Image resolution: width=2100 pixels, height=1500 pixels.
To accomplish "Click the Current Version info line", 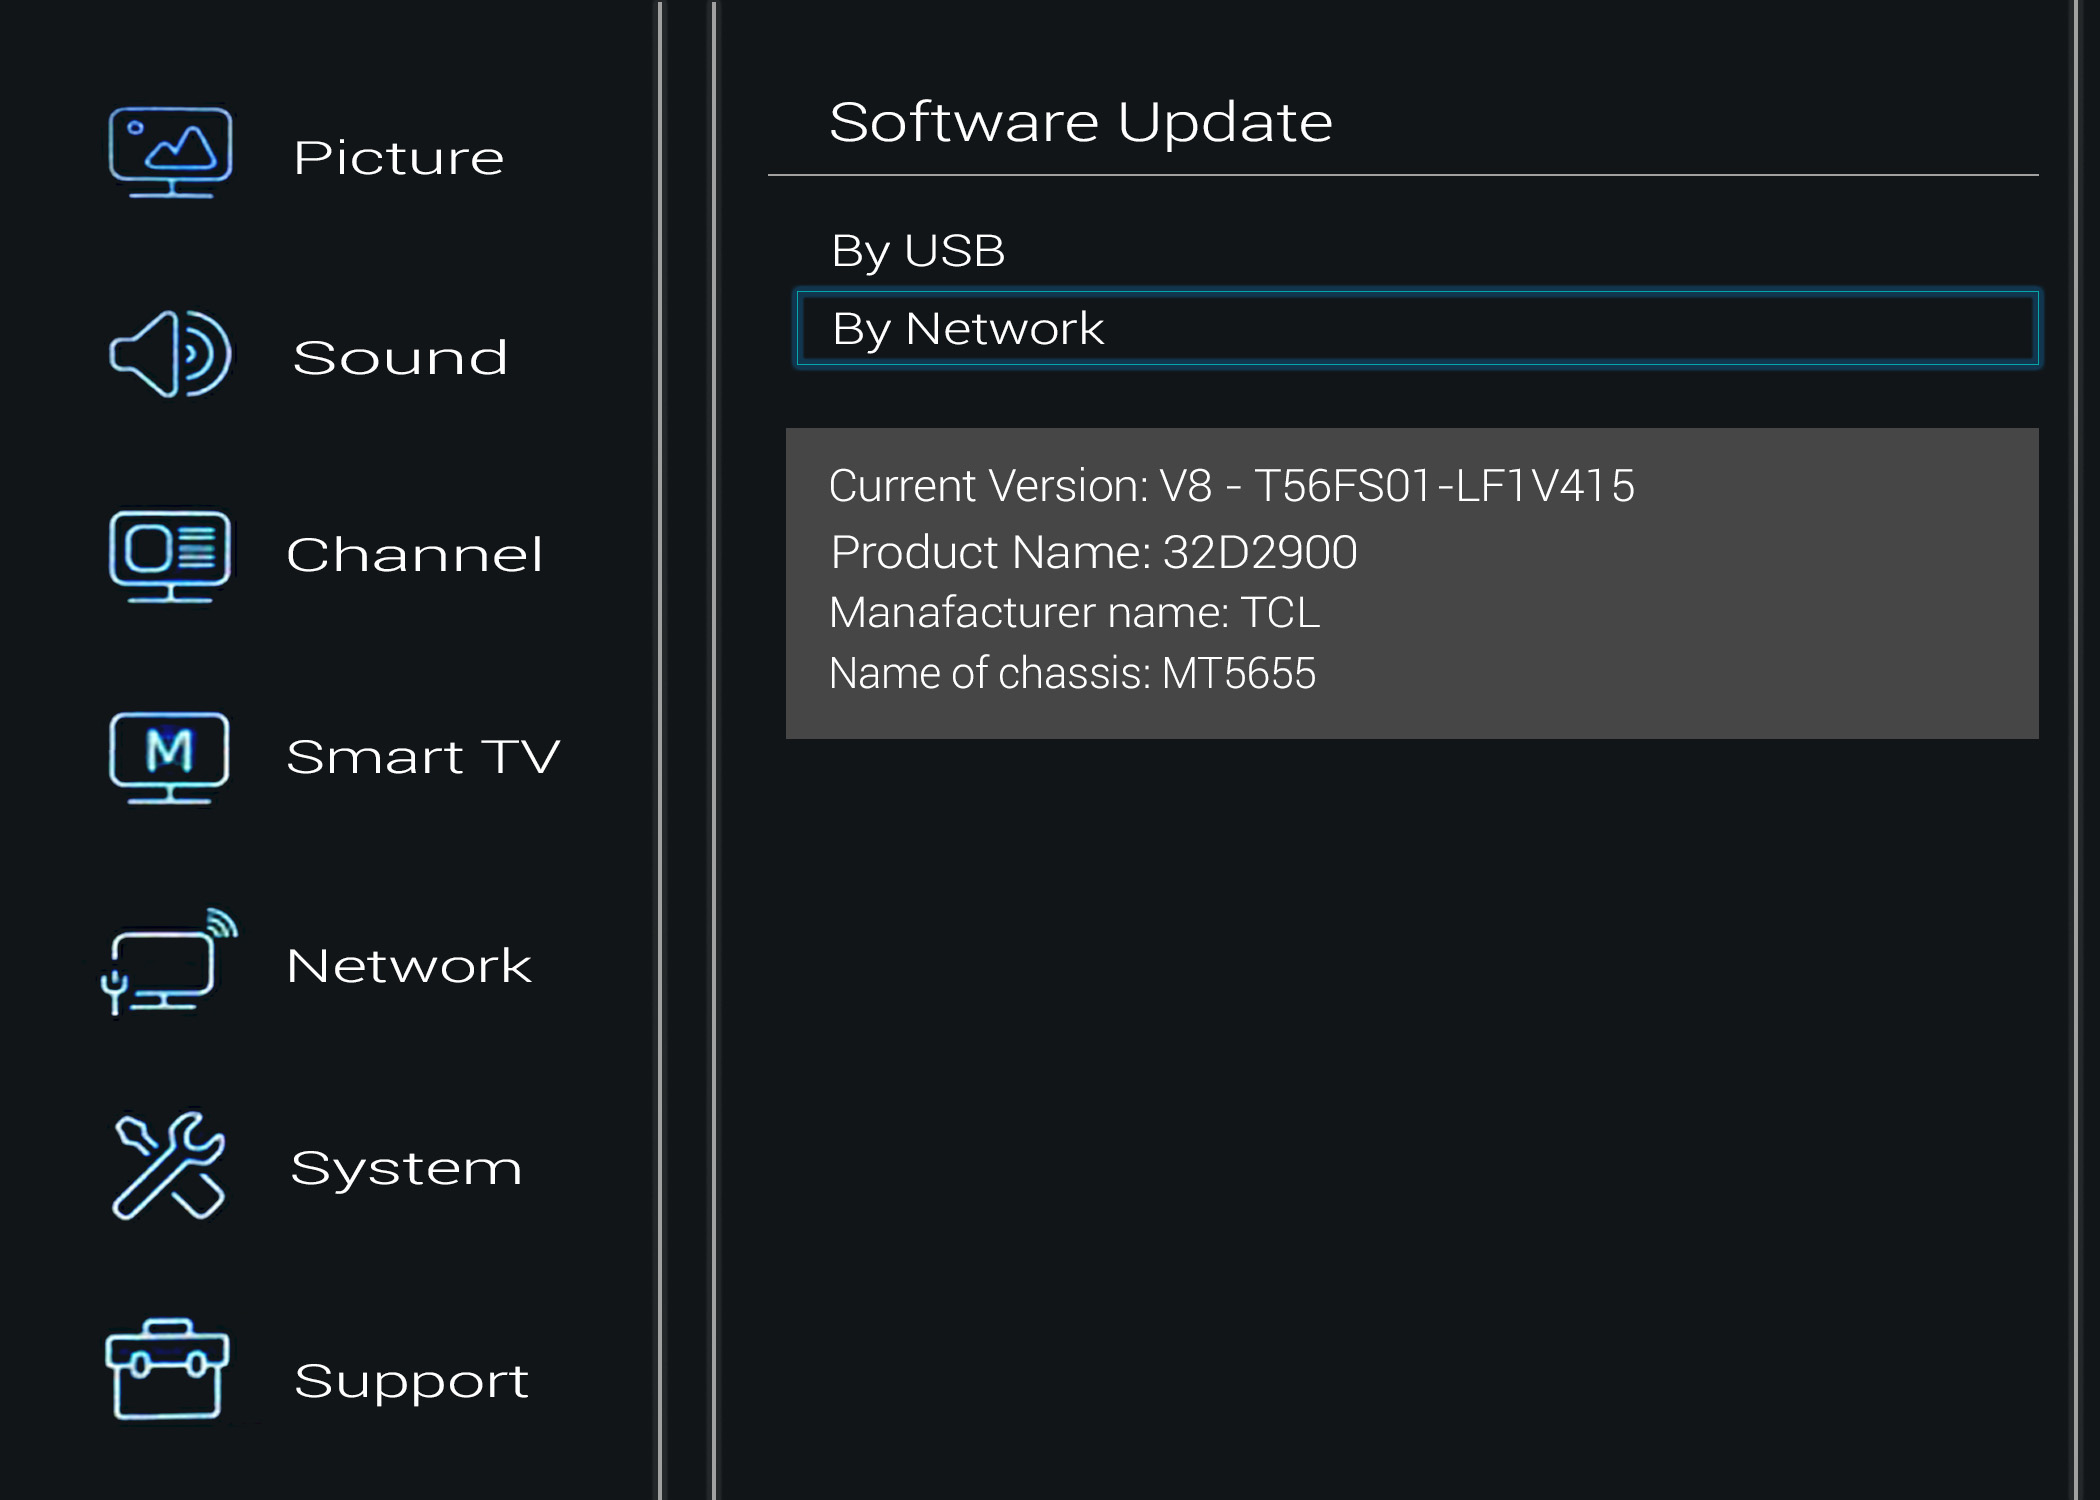I will tap(1231, 486).
